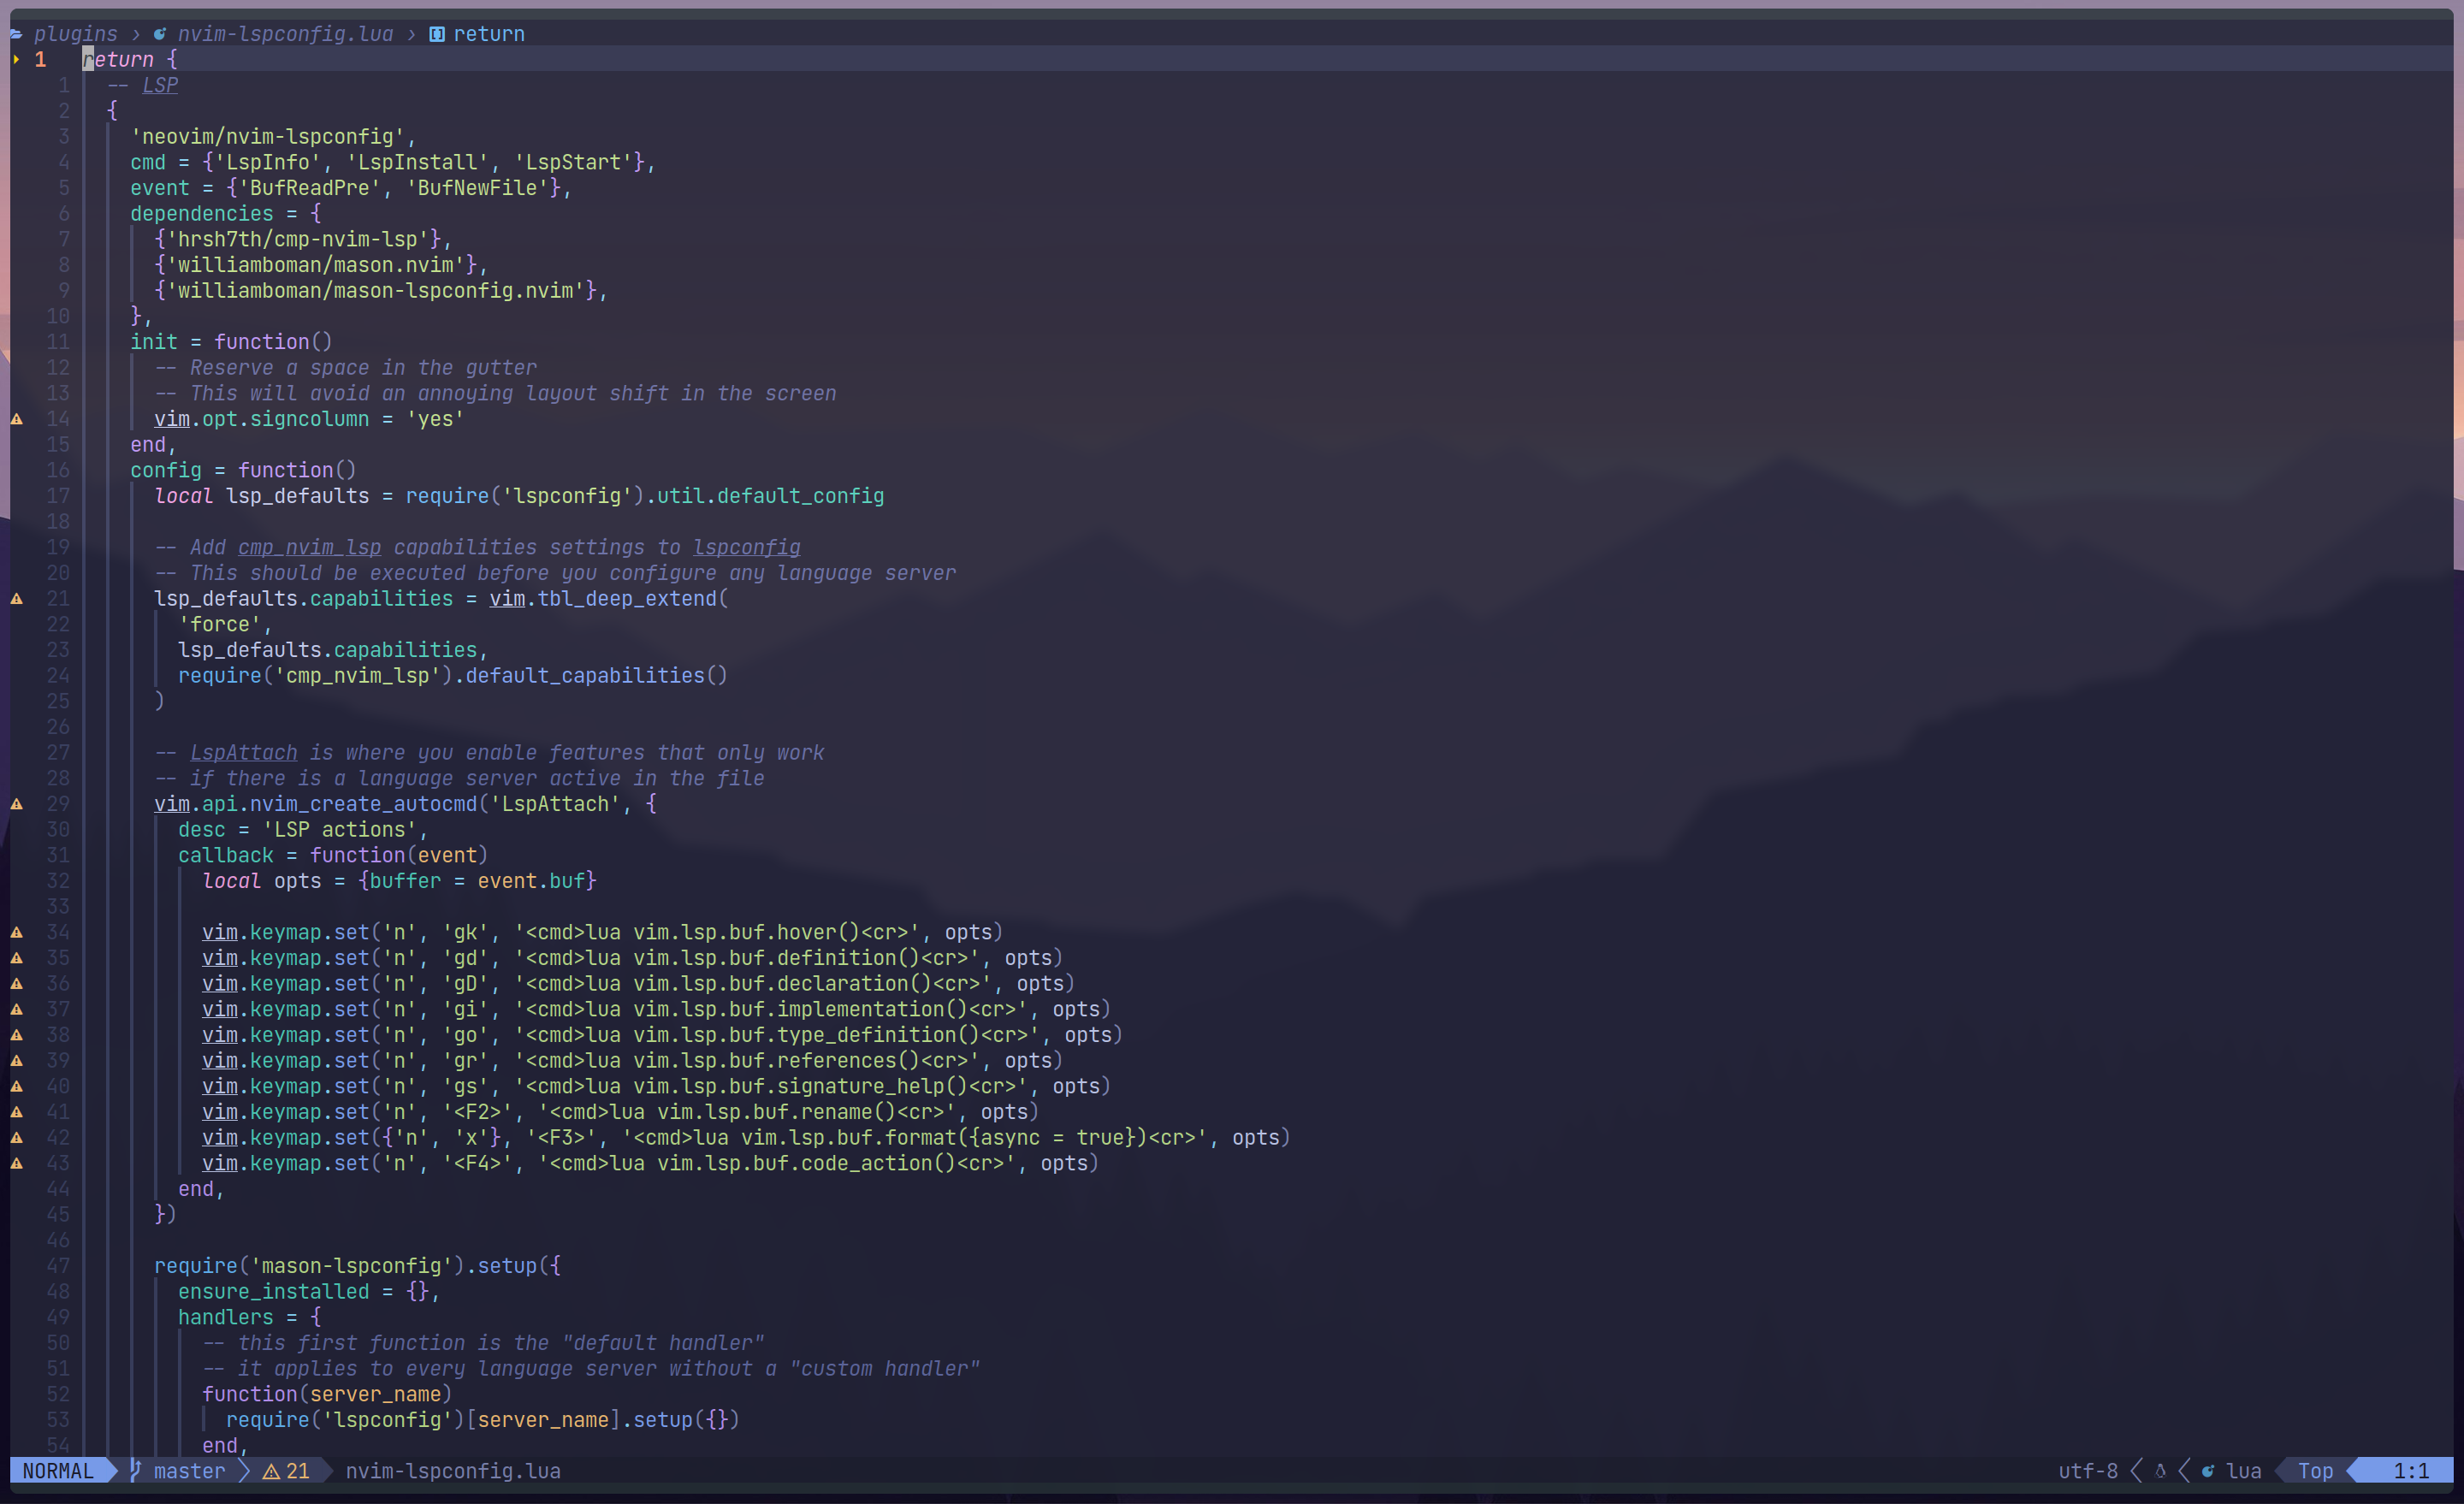Click the warning sign on gutter line 35
Screen dimensions: 2464x1504
click(x=17, y=958)
